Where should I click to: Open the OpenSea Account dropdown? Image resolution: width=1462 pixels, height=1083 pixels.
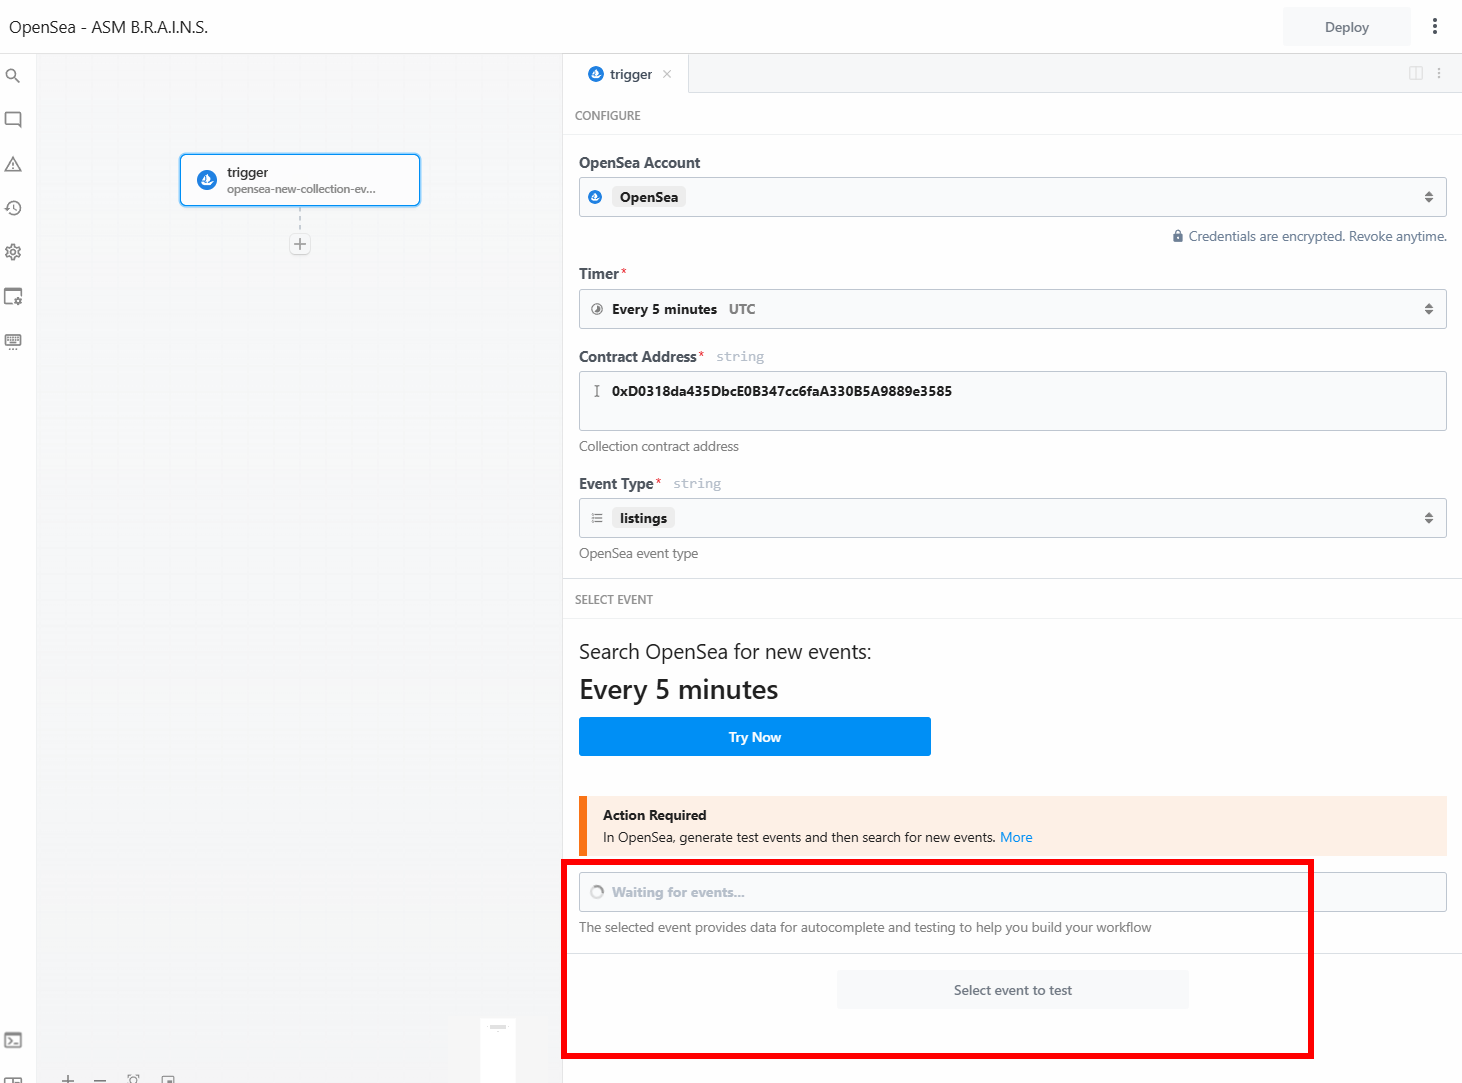tap(1012, 197)
